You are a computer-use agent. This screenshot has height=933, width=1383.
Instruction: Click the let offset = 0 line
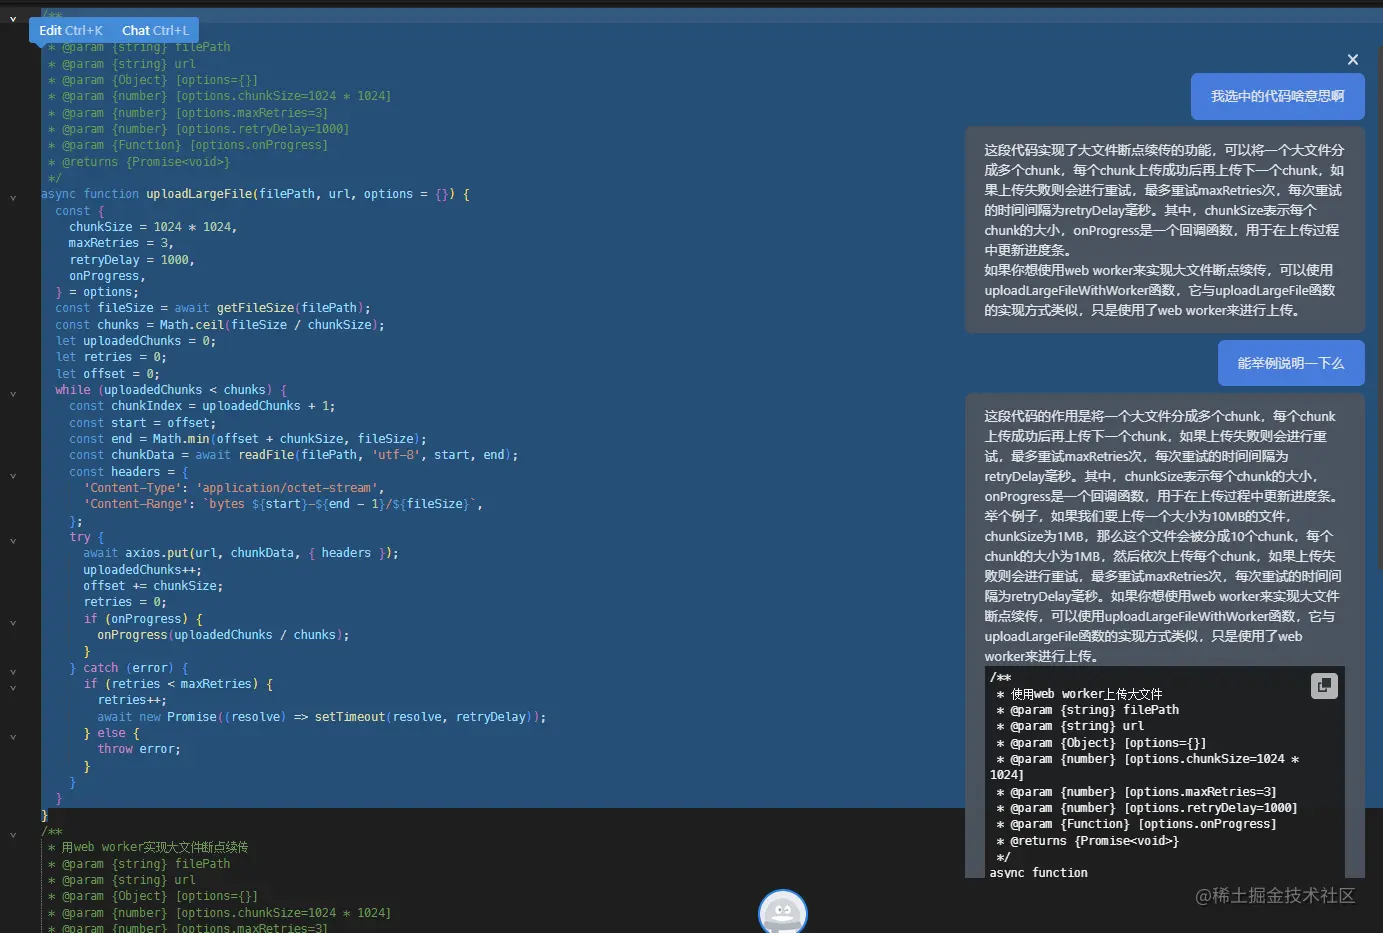[107, 374]
